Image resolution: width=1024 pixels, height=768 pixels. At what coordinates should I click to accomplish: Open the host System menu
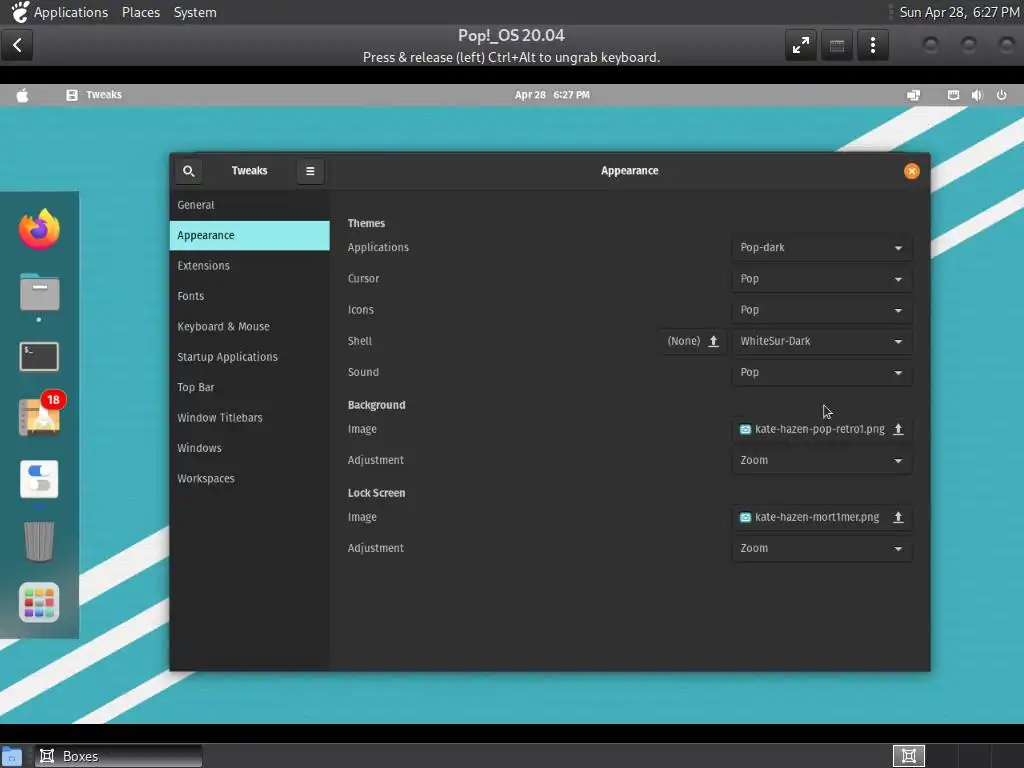pos(195,12)
